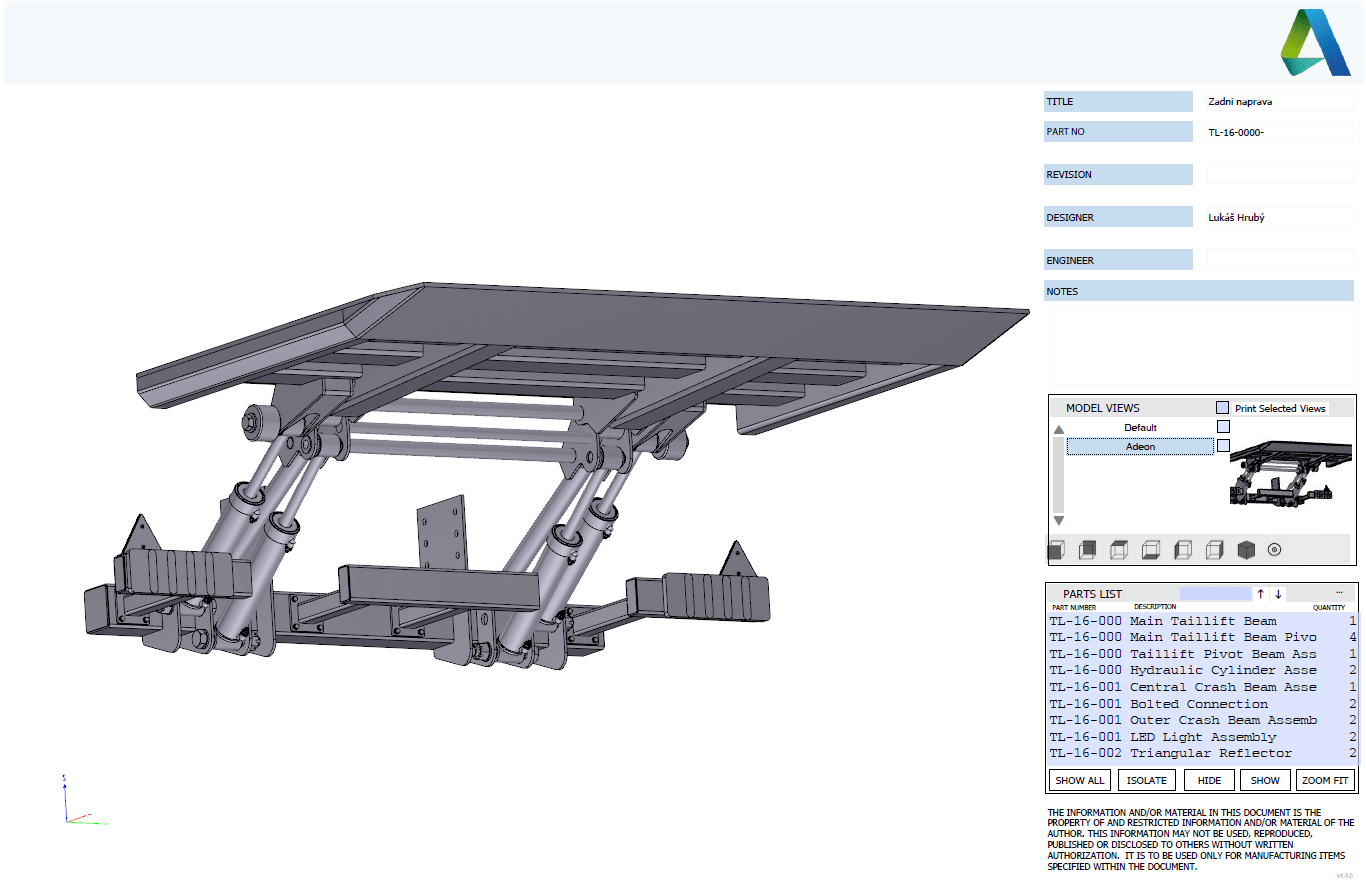Select the right face view cube icon
The image size is (1366, 881).
tap(1214, 549)
